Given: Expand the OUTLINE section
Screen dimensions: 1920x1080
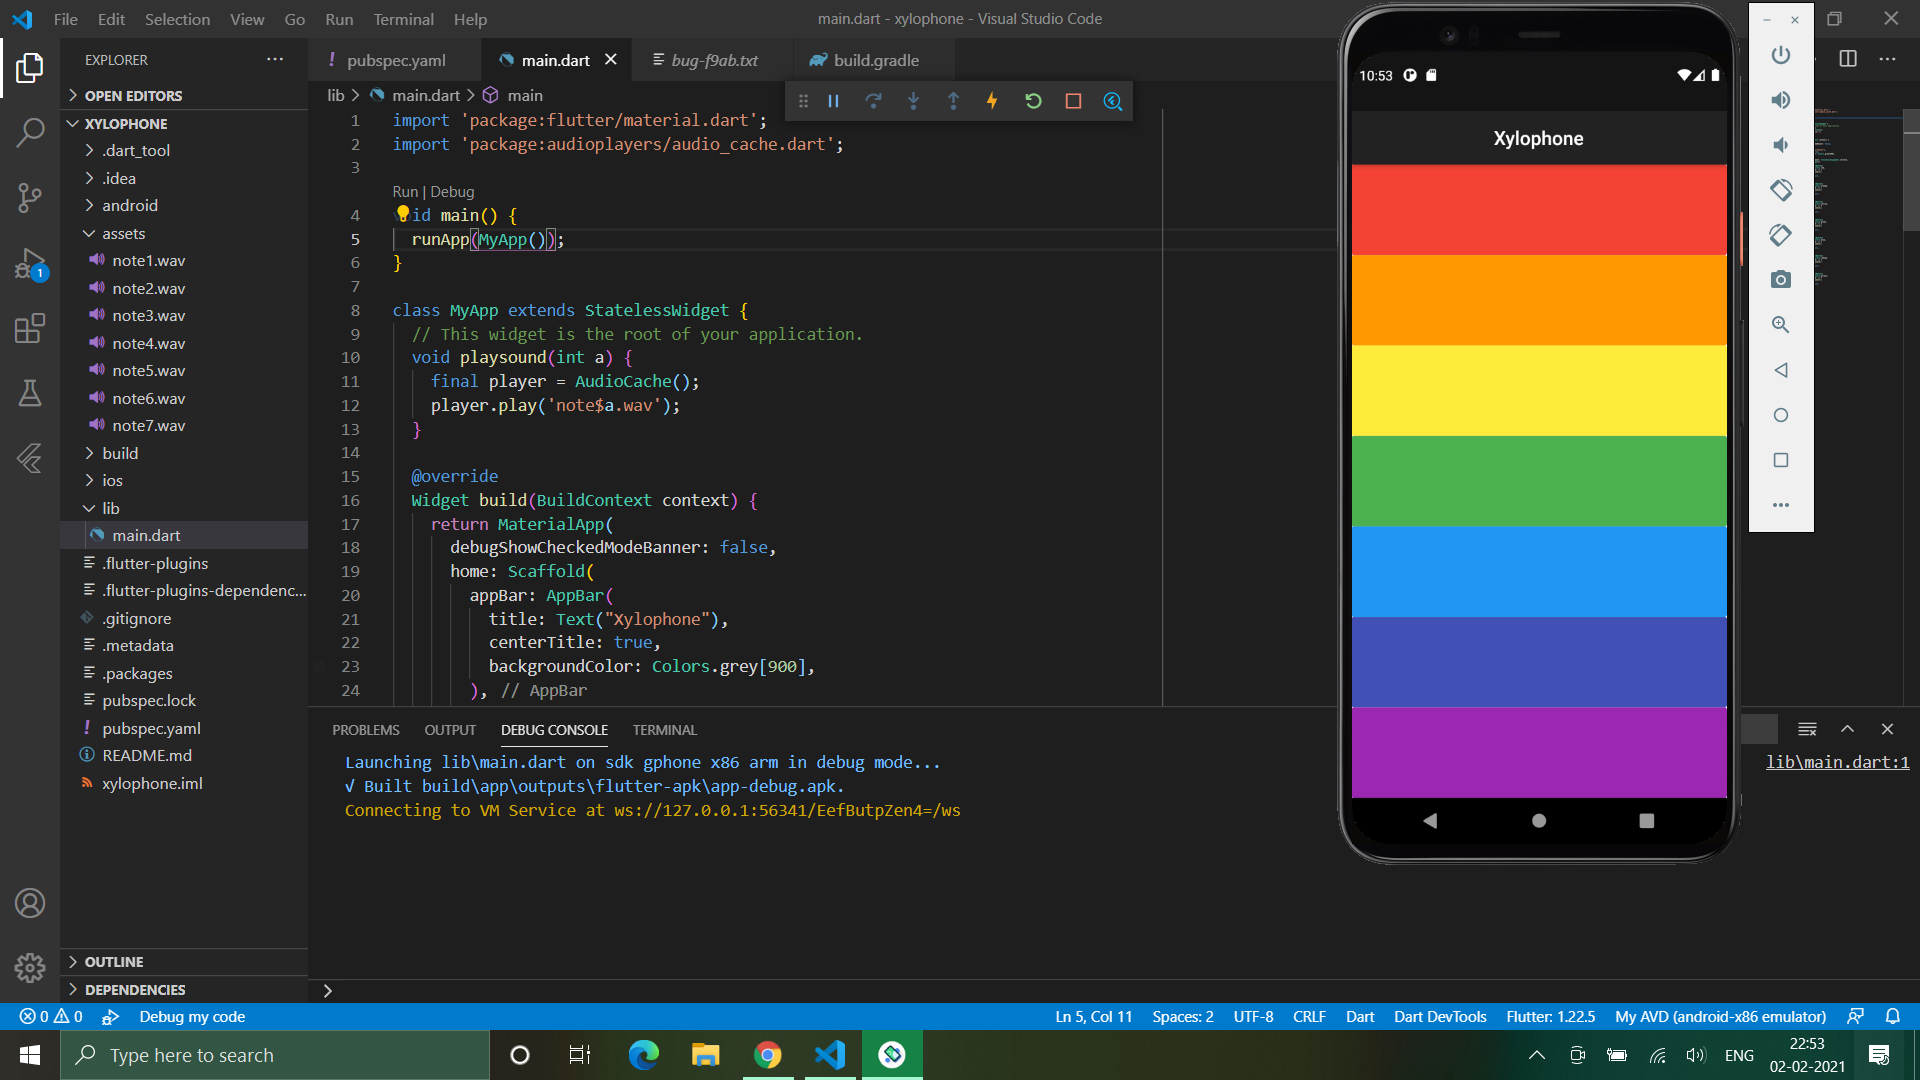Looking at the screenshot, I should pos(113,961).
